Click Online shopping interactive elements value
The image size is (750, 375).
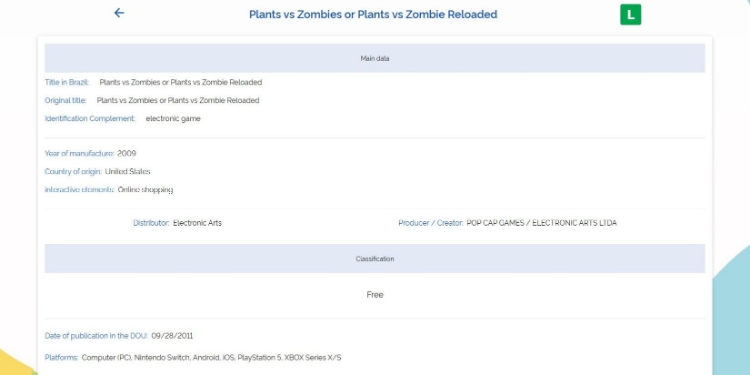[145, 190]
